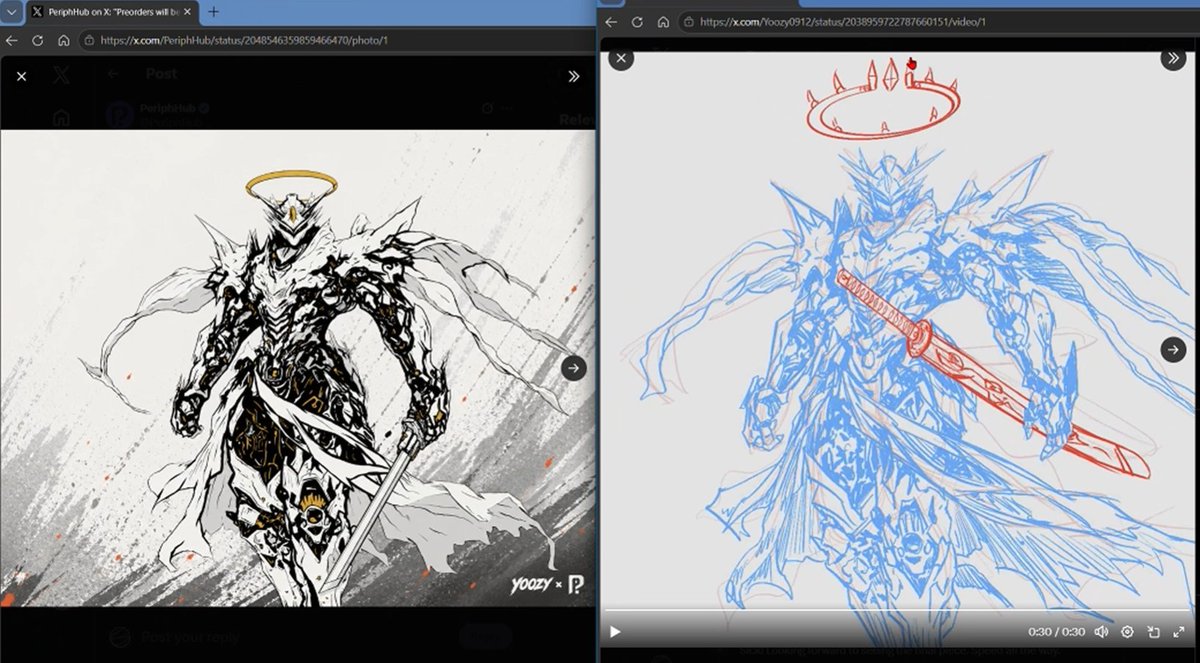Mute the video with speaker icon
Viewport: 1200px width, 663px height.
1101,632
